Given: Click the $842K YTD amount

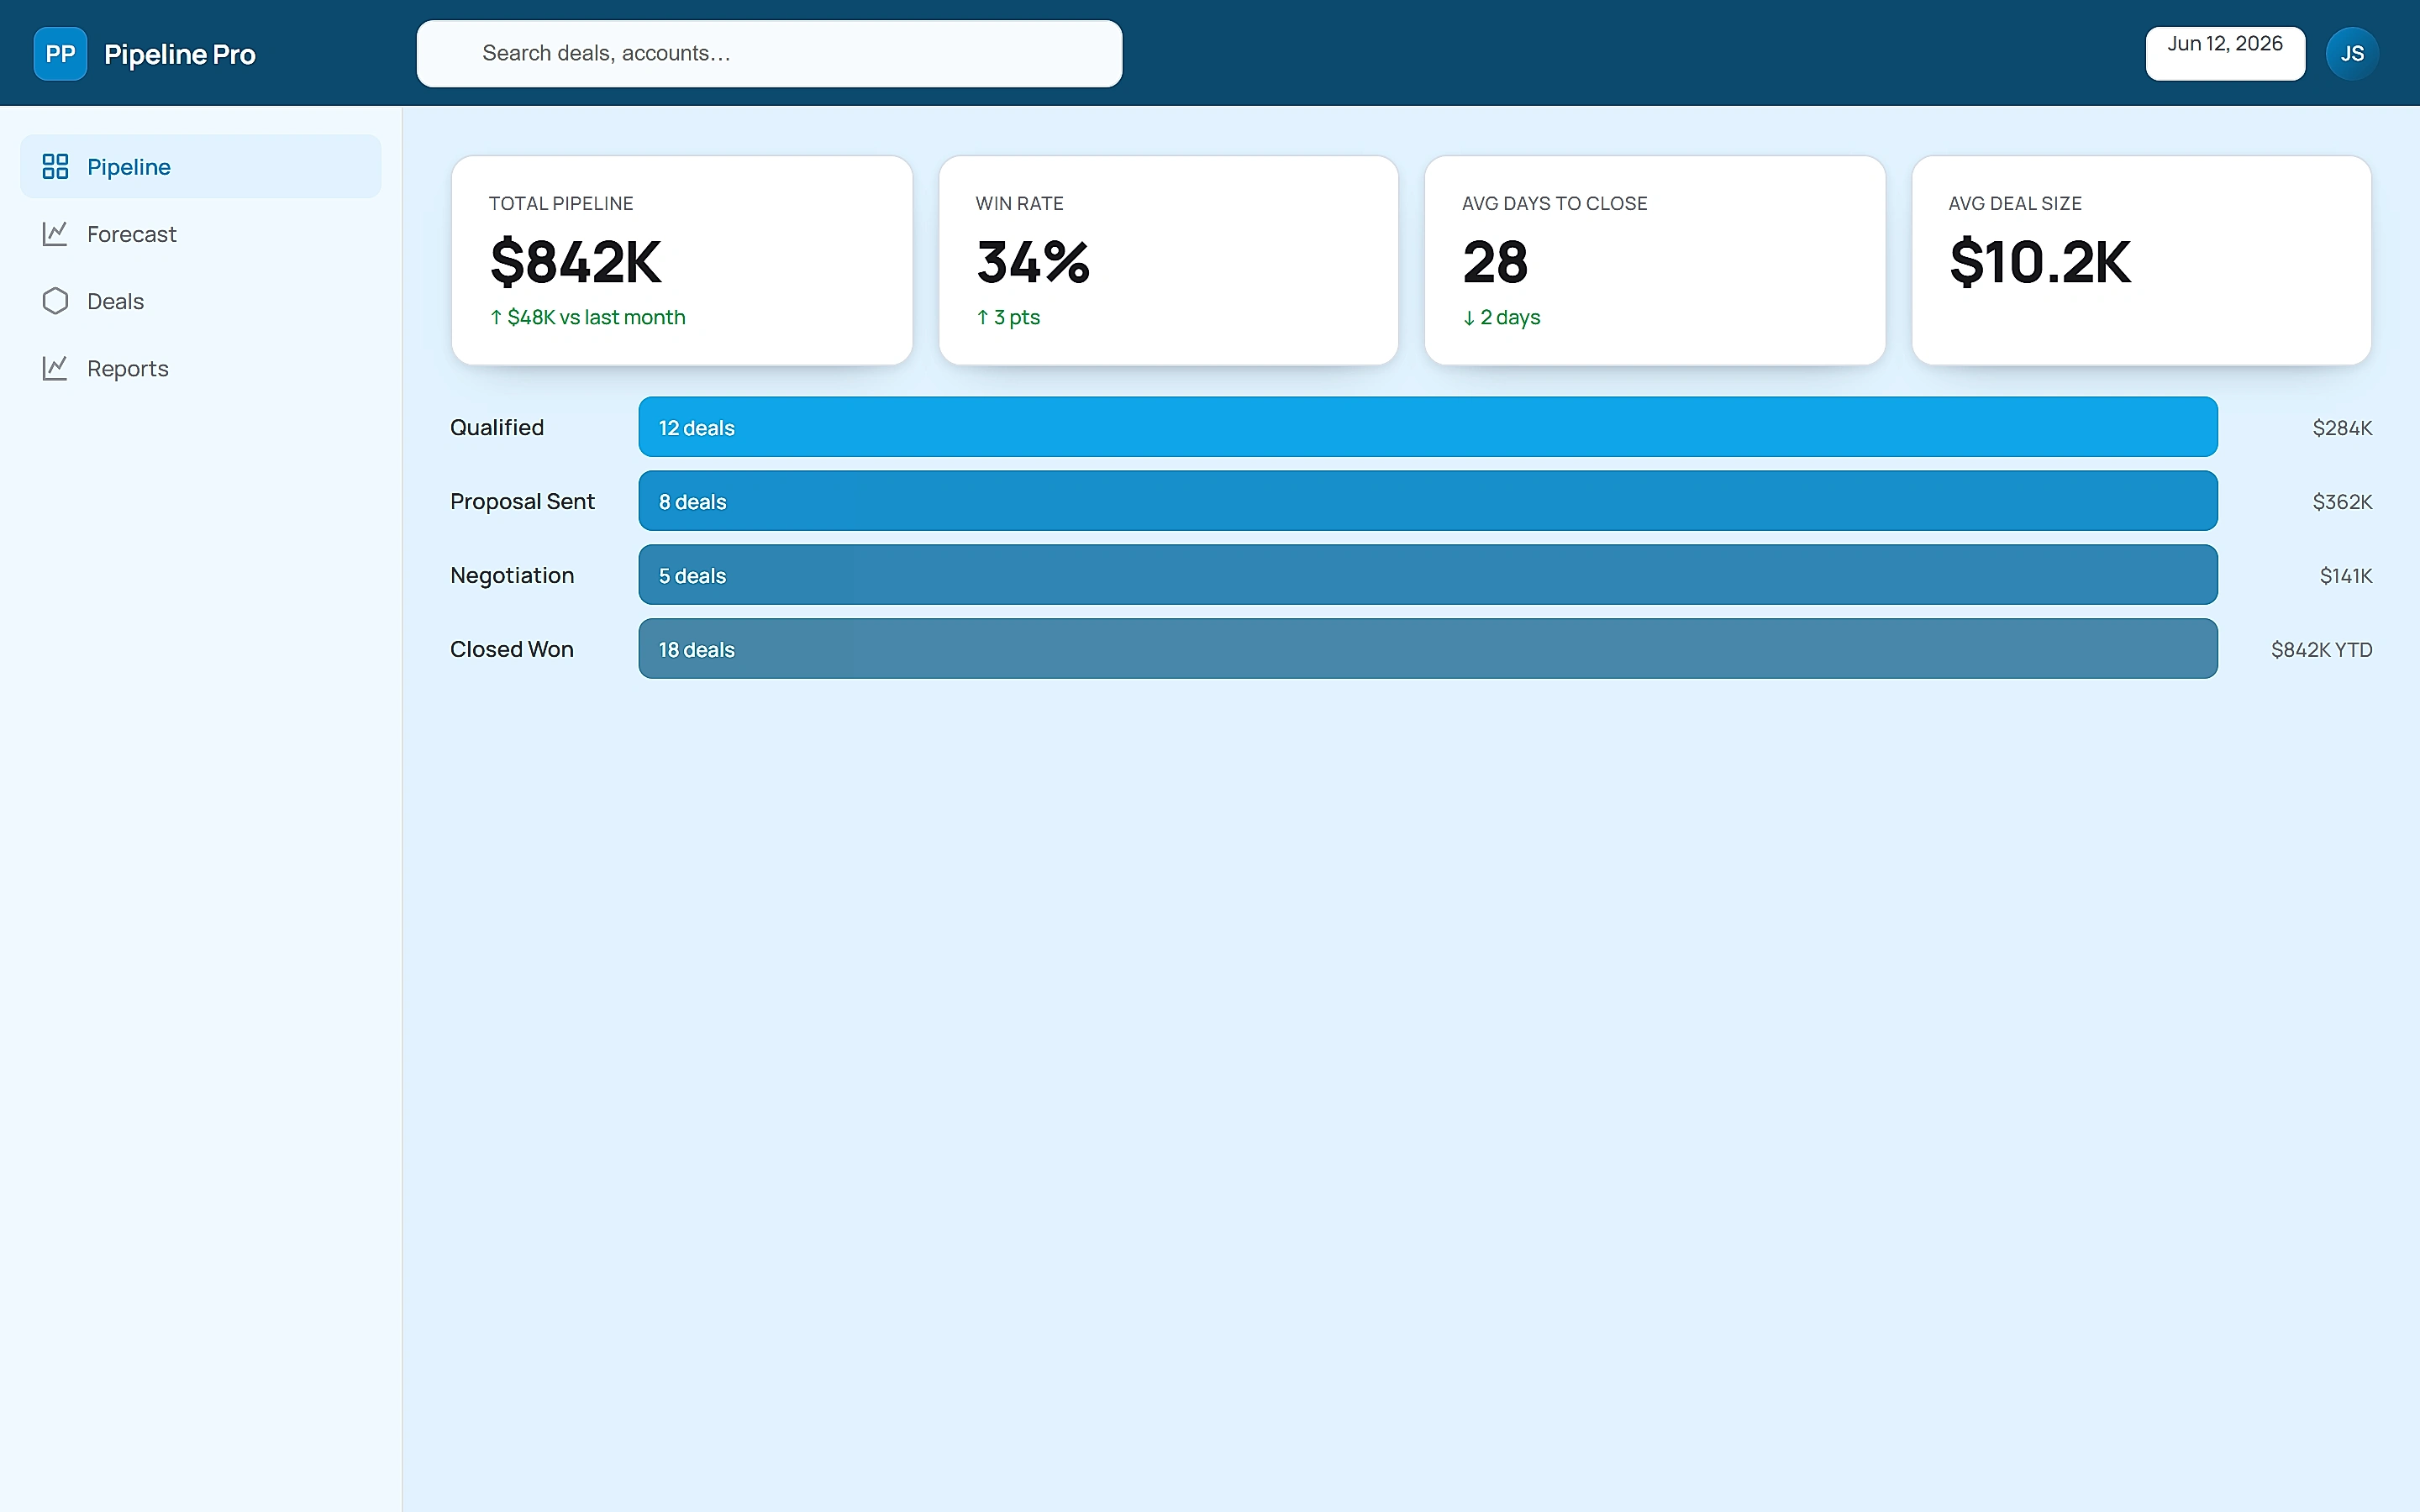Looking at the screenshot, I should pyautogui.click(x=2321, y=650).
